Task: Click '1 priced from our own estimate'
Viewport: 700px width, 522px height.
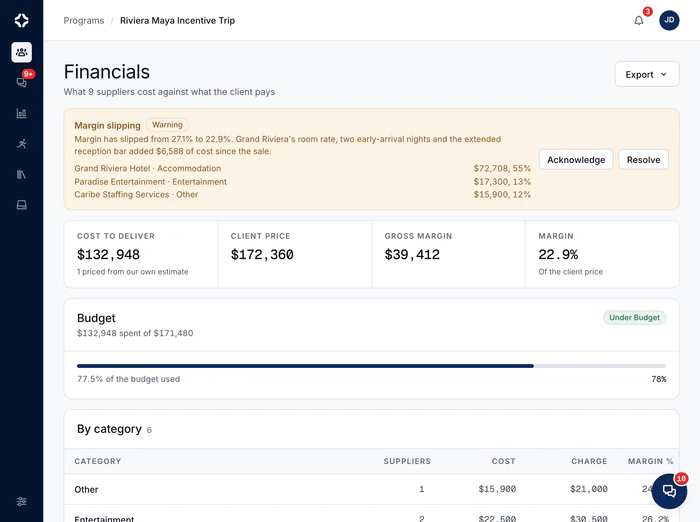Action: [x=133, y=271]
